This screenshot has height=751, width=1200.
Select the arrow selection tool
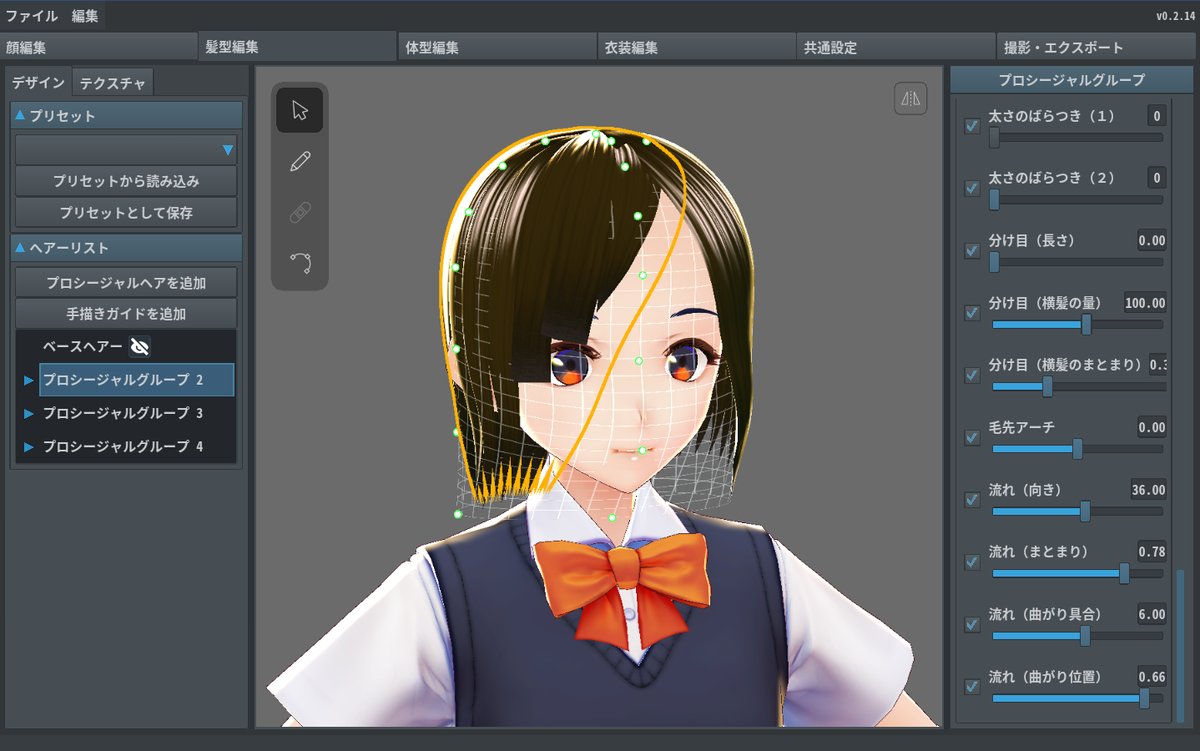tap(300, 110)
